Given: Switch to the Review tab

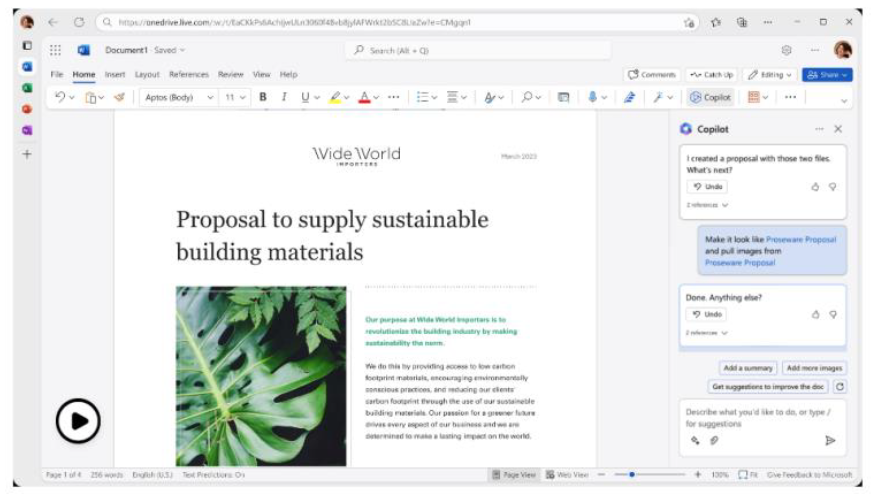Looking at the screenshot, I should coord(230,74).
